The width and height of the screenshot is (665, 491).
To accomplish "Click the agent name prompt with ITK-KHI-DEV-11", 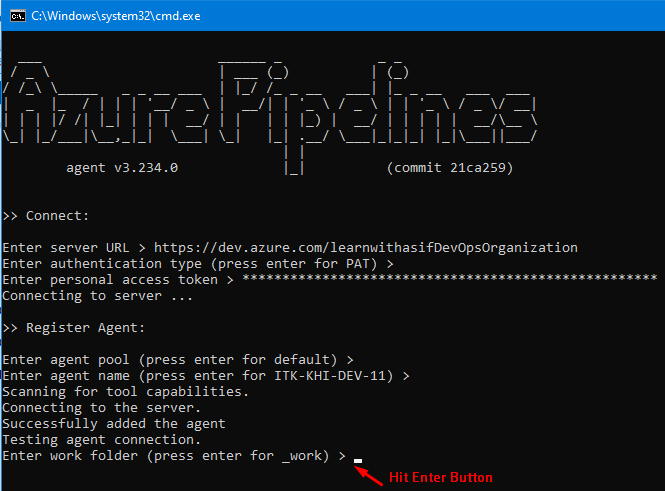I will coord(205,375).
